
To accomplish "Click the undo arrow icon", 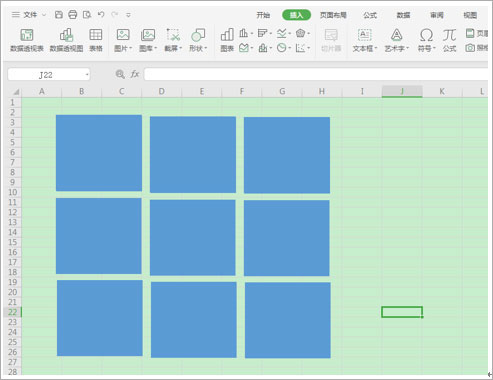I will [x=101, y=14].
